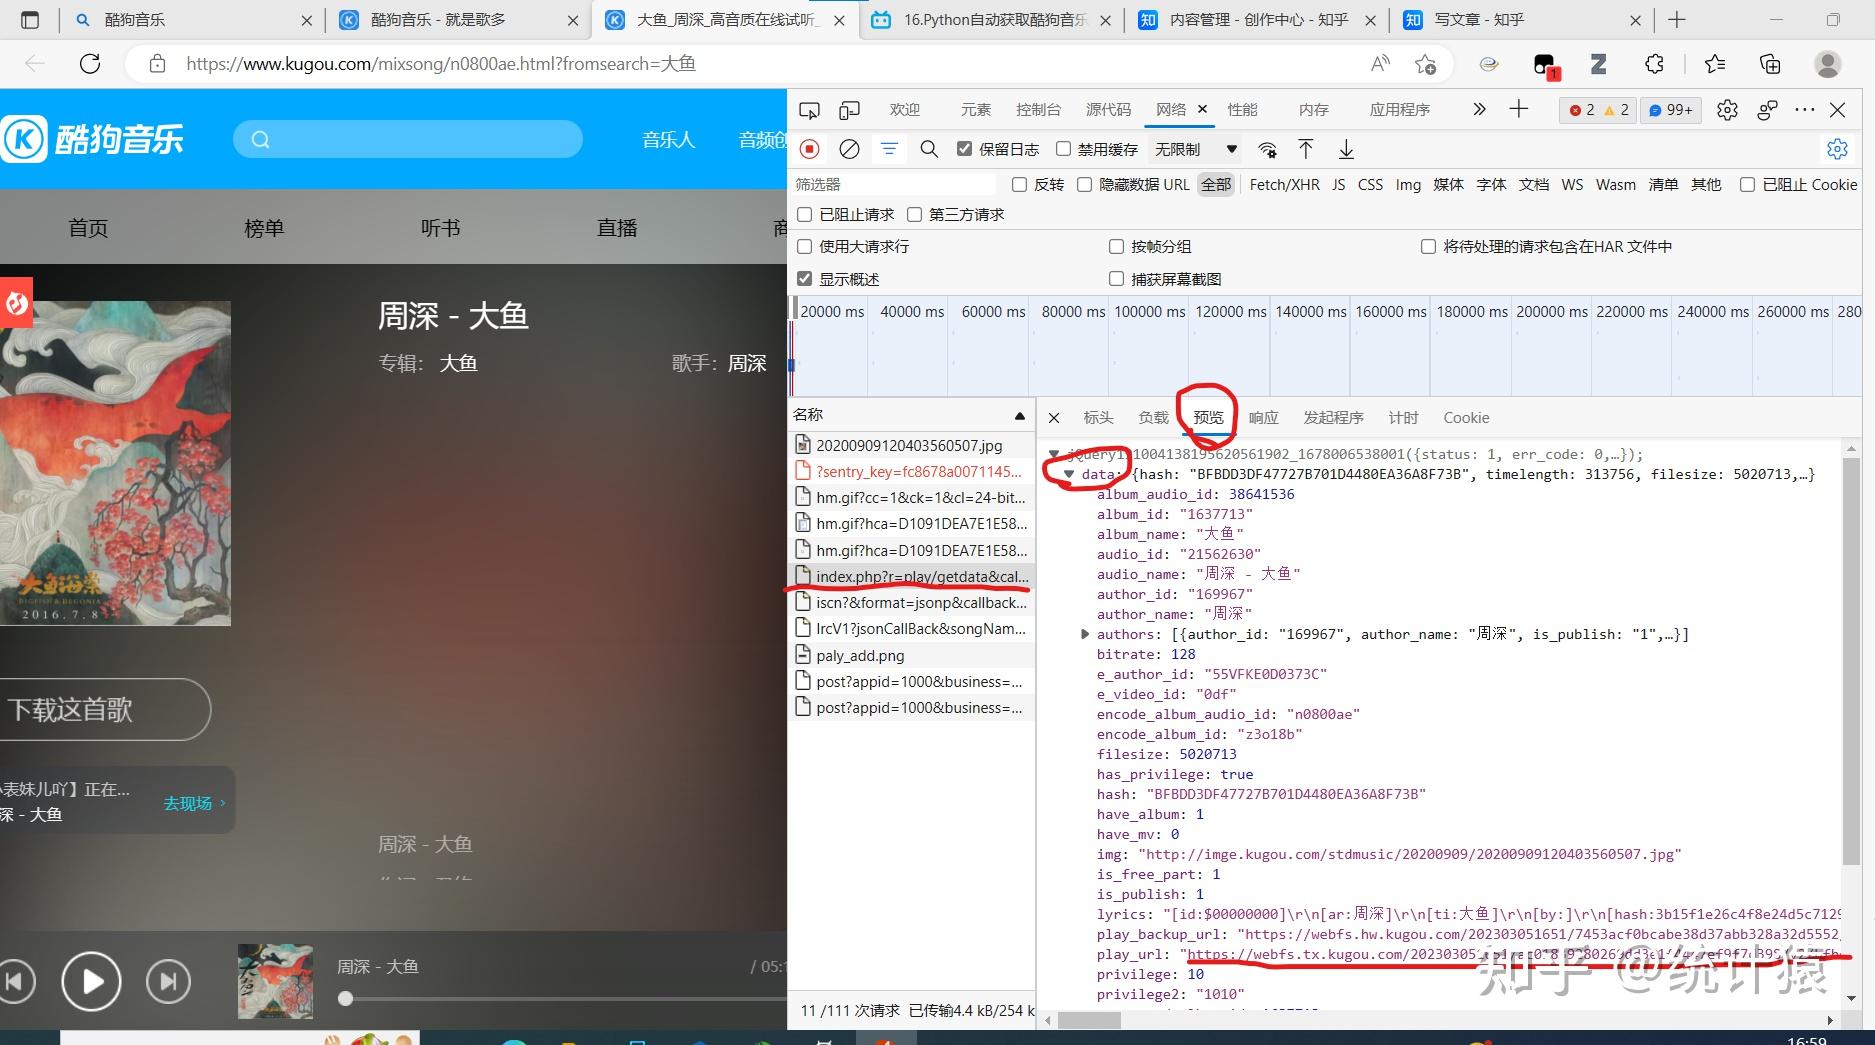Click the 音乐人 header link
The image size is (1875, 1045).
coord(668,140)
